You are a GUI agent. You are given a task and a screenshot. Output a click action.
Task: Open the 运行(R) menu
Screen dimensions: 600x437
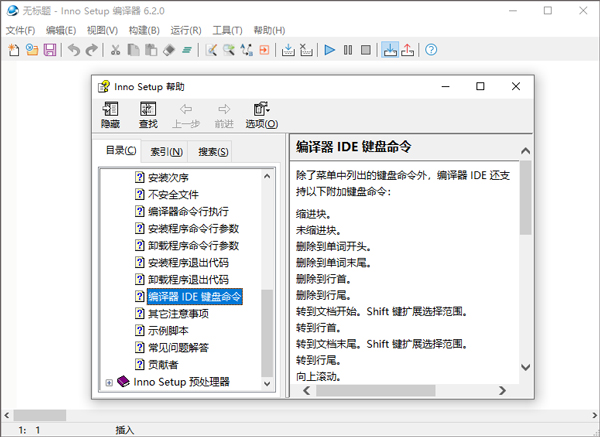(x=186, y=30)
